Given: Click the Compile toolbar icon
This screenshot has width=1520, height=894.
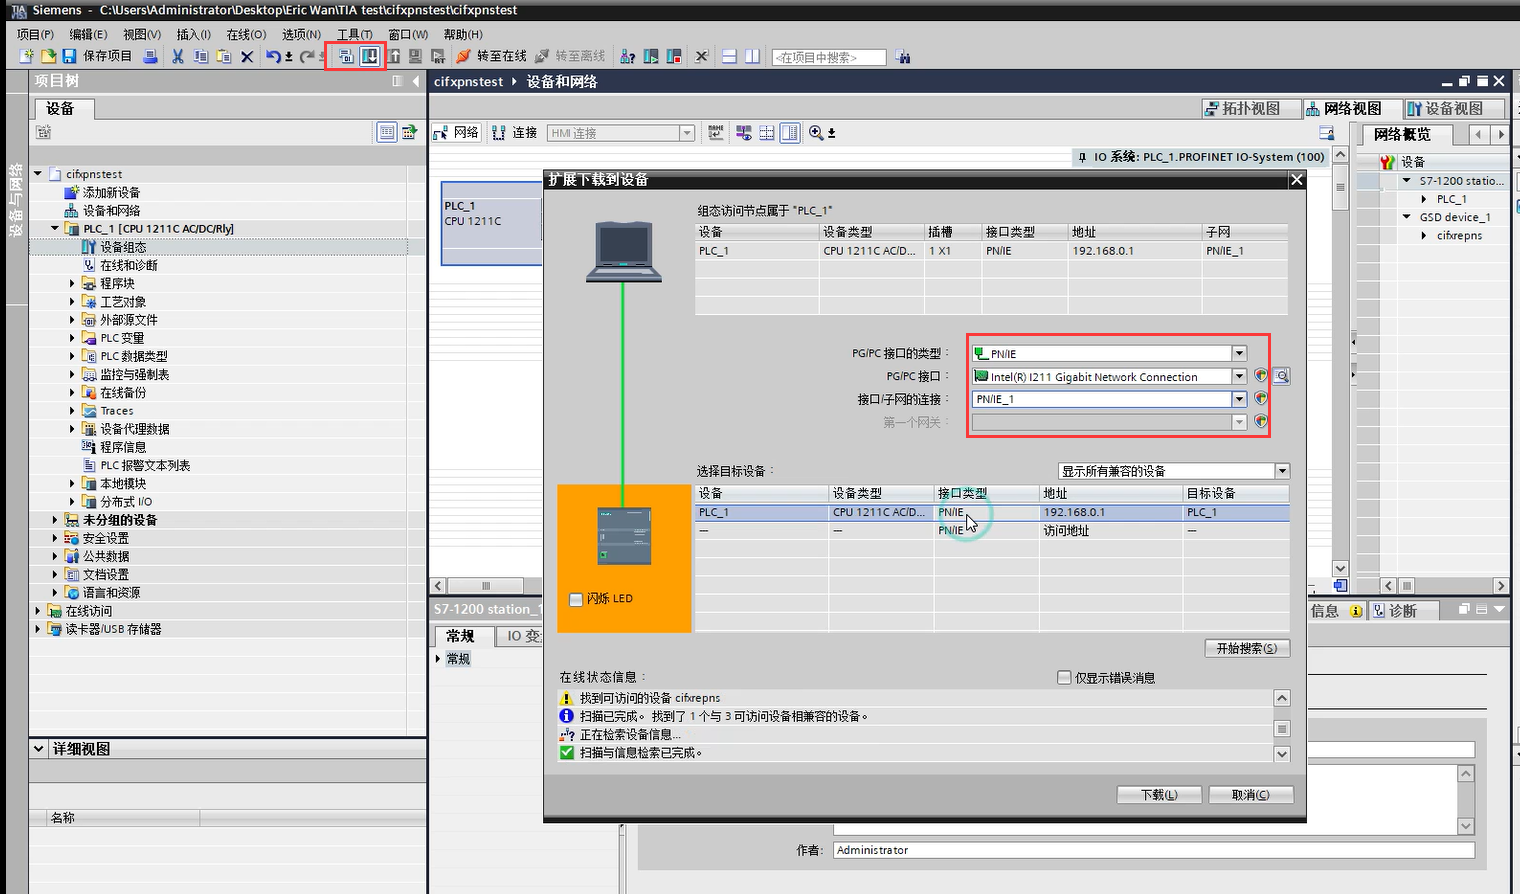Looking at the screenshot, I should [346, 56].
